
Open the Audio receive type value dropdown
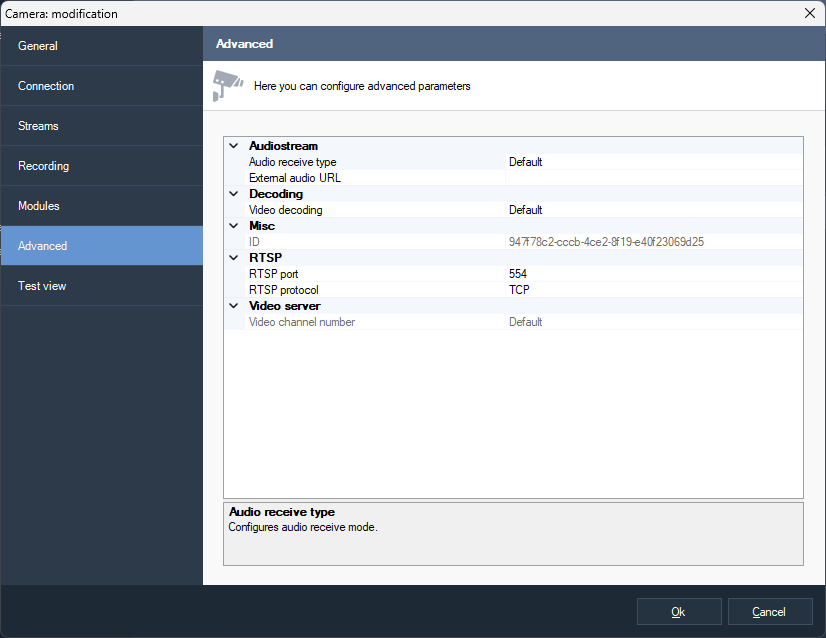653,162
